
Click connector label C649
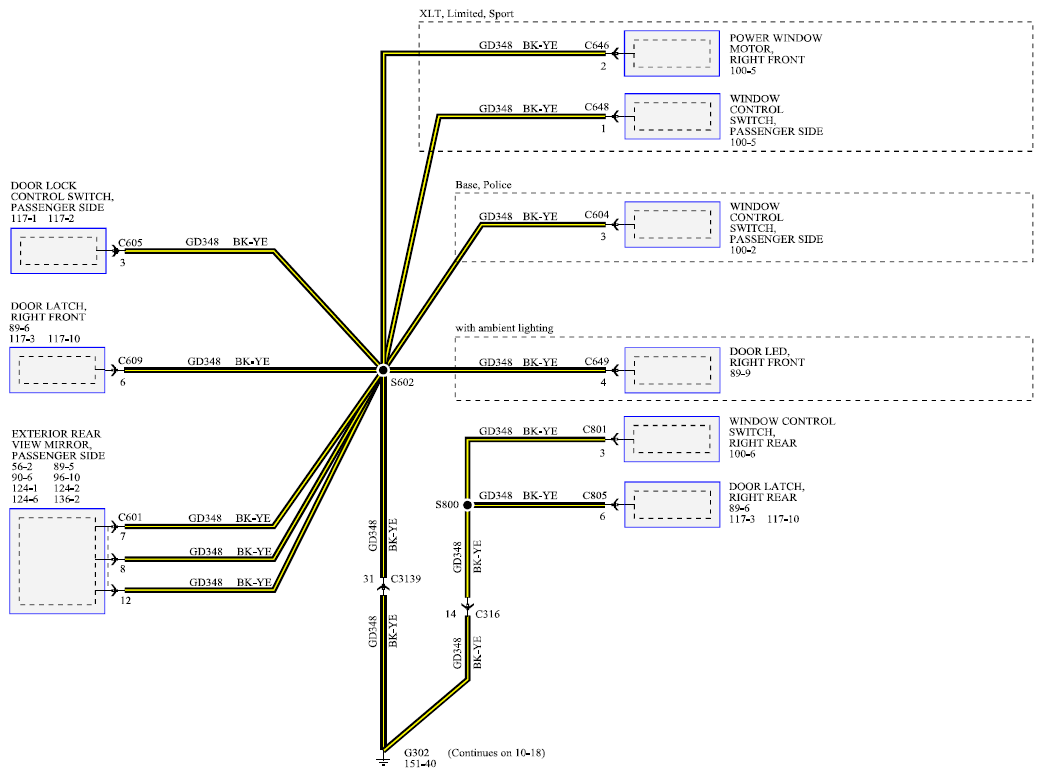pyautogui.click(x=597, y=361)
